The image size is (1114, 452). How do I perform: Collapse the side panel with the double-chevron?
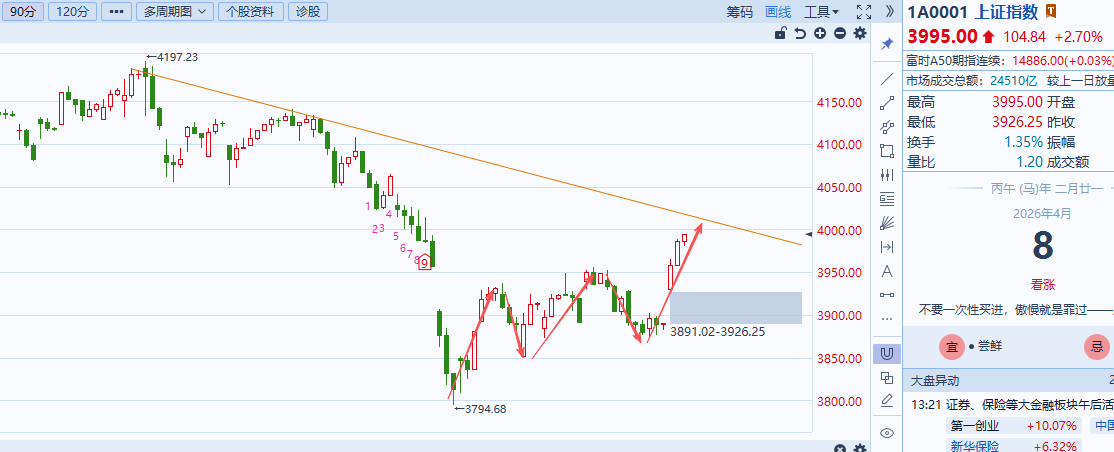pos(889,12)
